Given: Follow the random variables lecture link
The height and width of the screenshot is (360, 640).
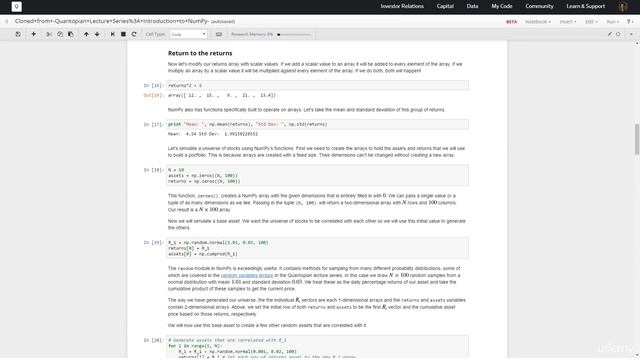Looking at the screenshot, I should (247, 276).
